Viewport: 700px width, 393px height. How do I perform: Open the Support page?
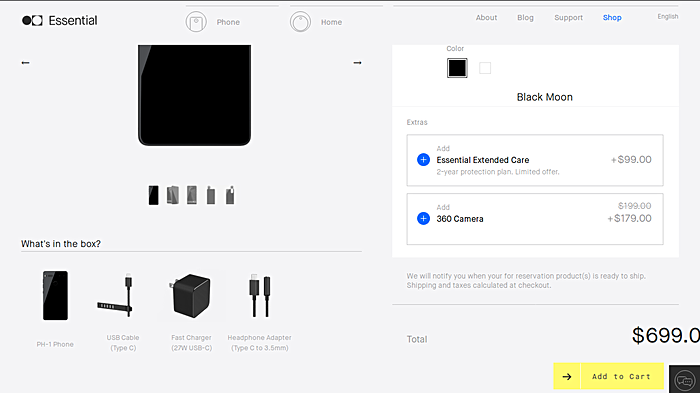[x=568, y=17]
